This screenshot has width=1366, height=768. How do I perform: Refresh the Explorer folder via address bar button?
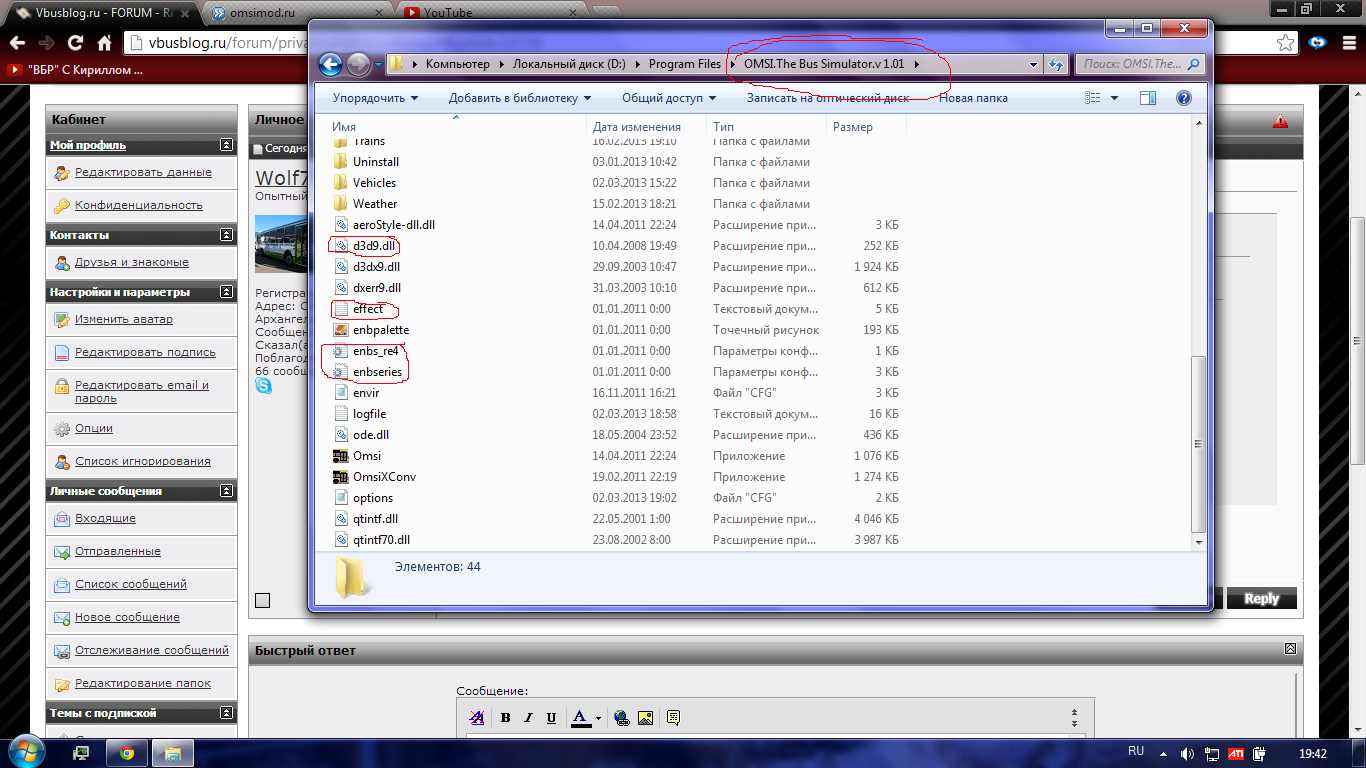coord(1056,64)
